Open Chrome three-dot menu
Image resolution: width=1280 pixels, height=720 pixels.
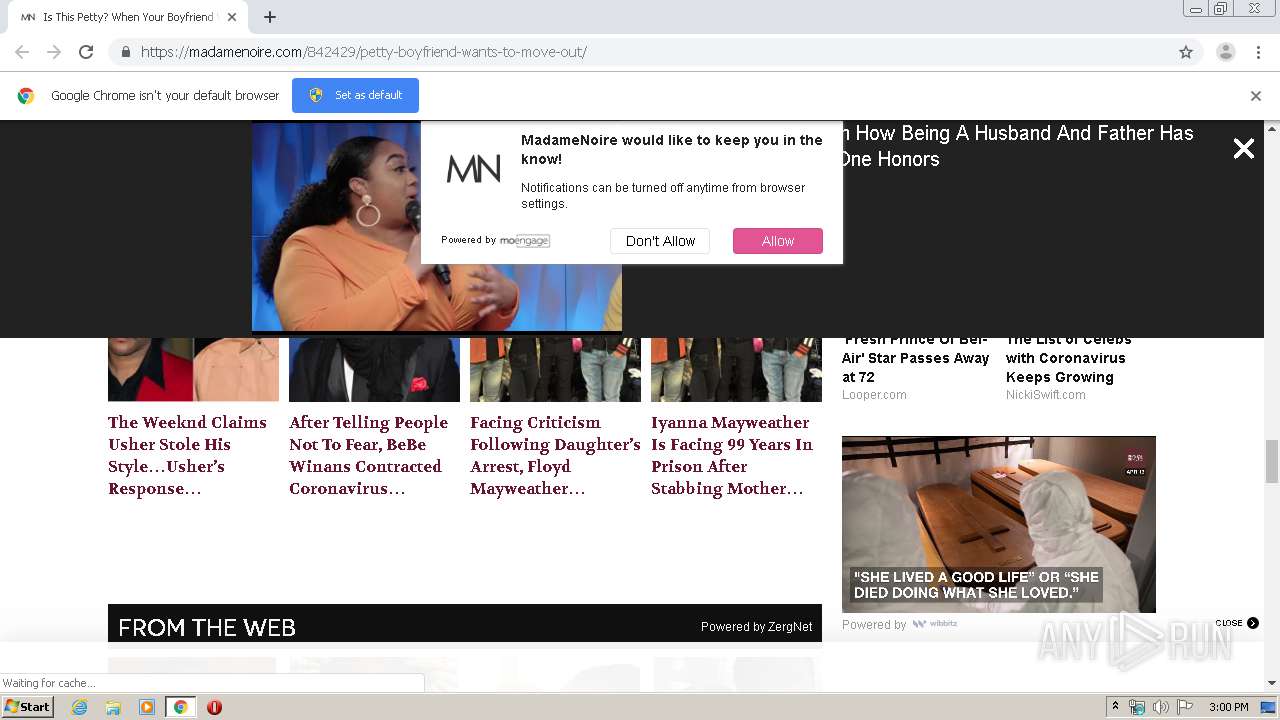[x=1258, y=52]
